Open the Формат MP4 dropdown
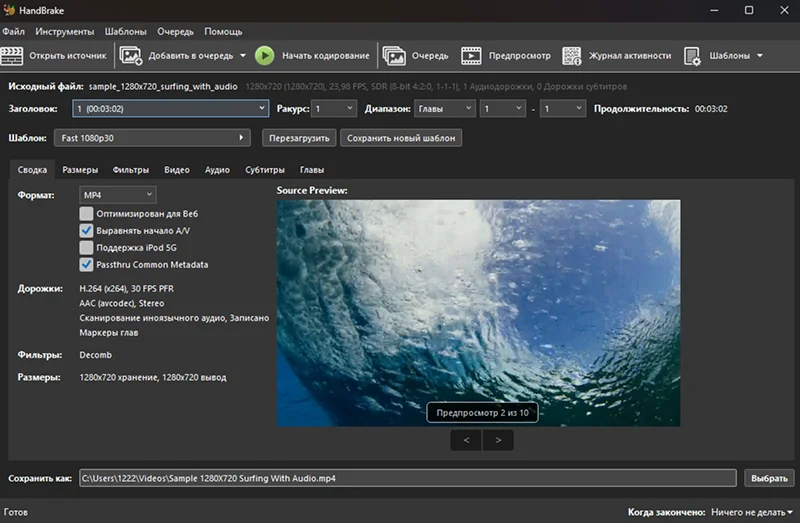 (x=117, y=195)
